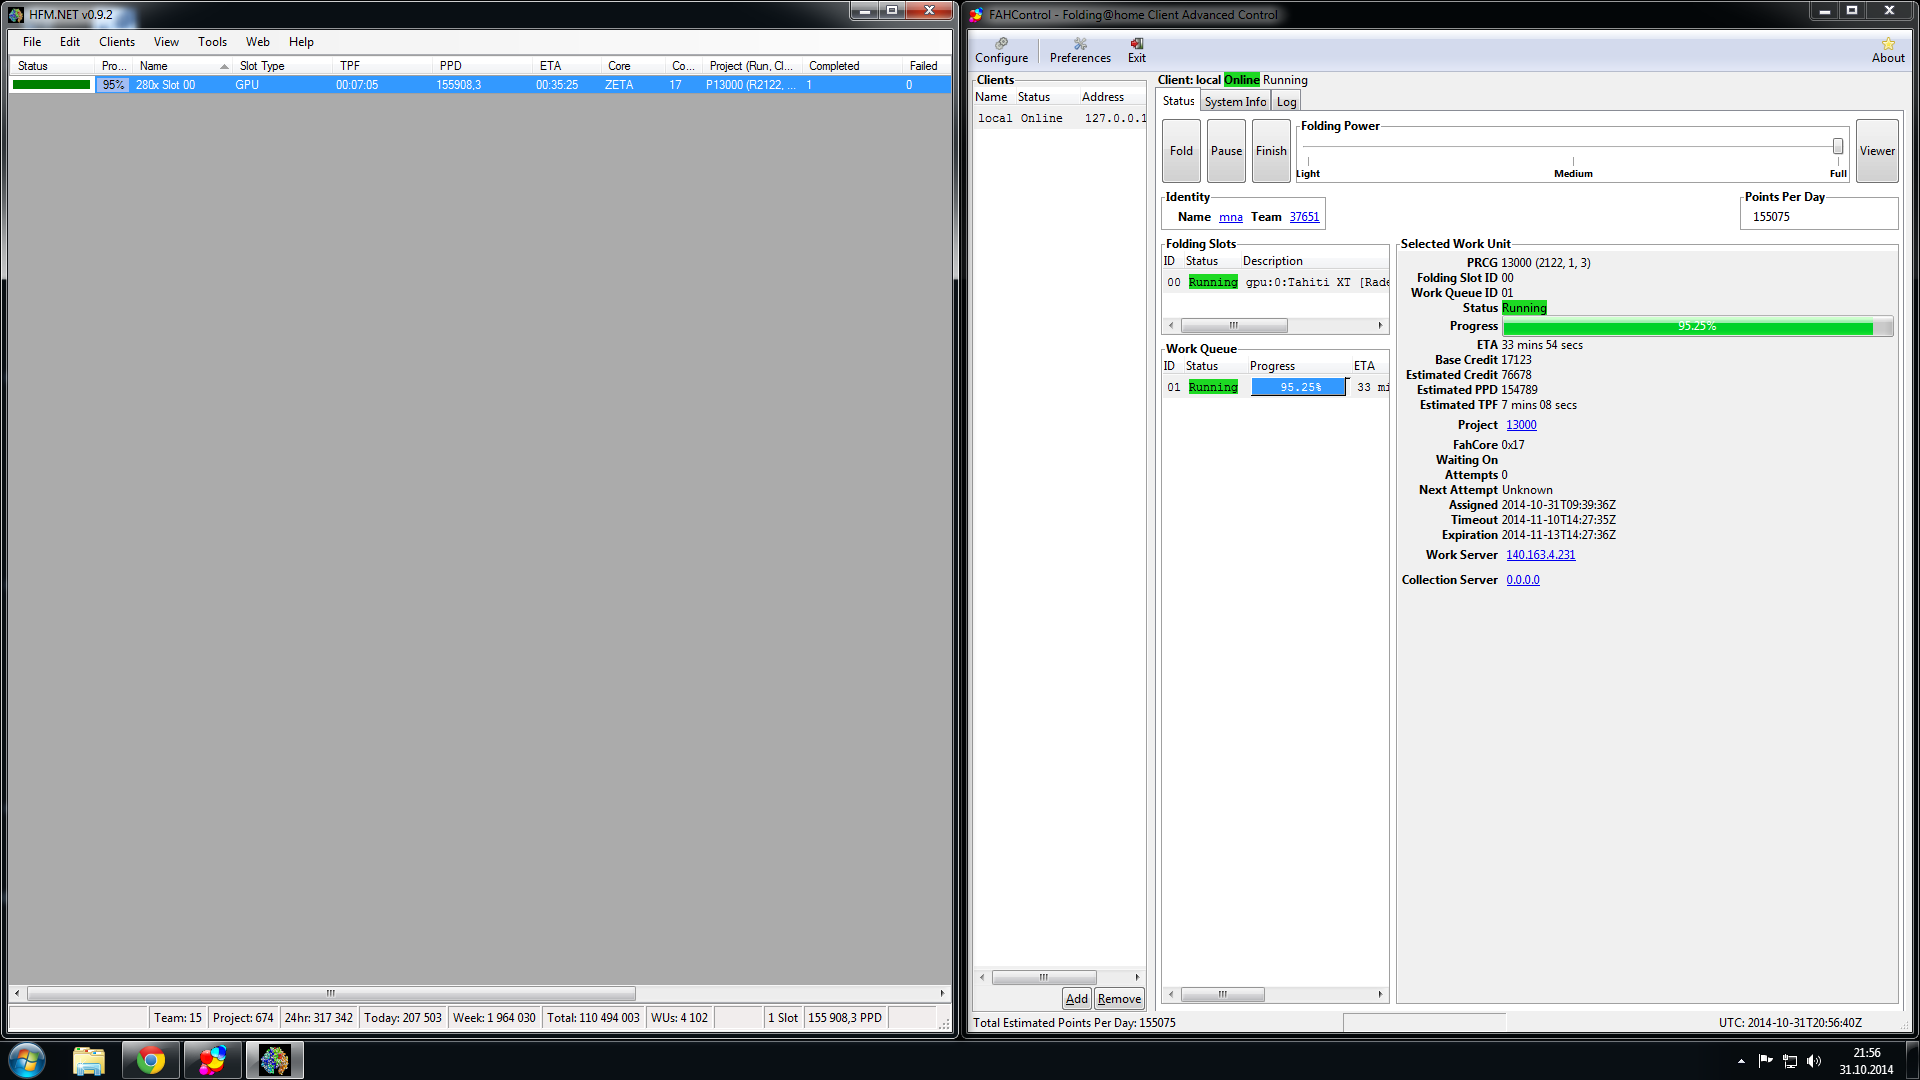Open Help menu in HFM.NET

(x=301, y=42)
